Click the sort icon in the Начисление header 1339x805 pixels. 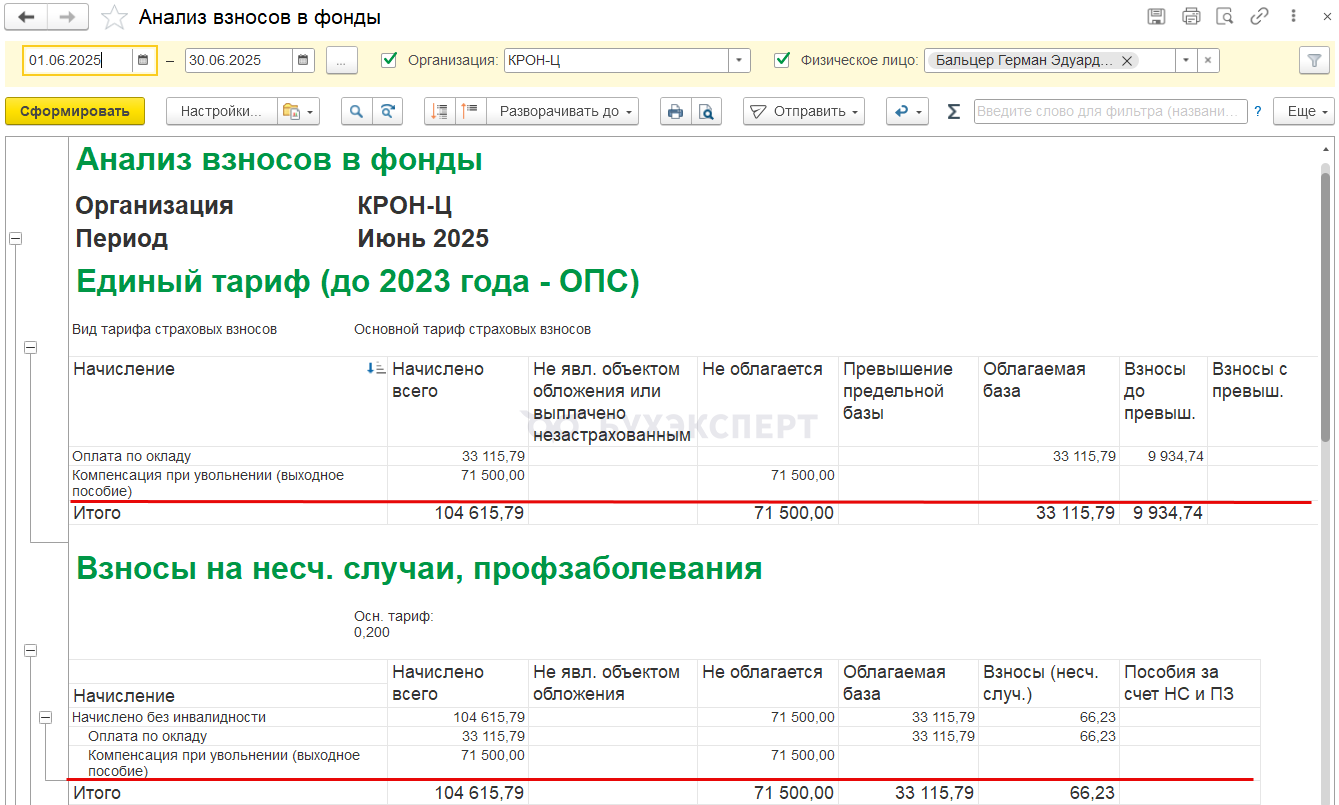coord(376,369)
